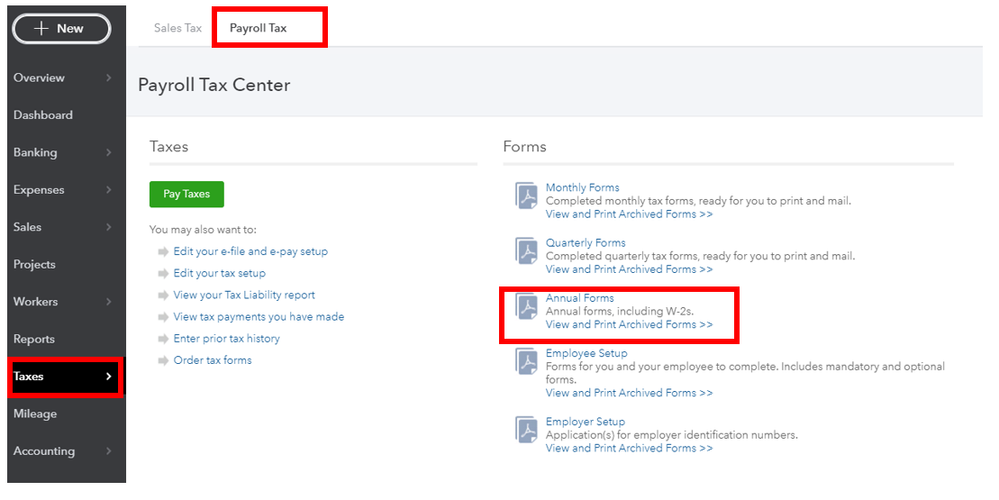The image size is (999, 500).
Task: Open the Annual Forms link
Action: (x=580, y=298)
